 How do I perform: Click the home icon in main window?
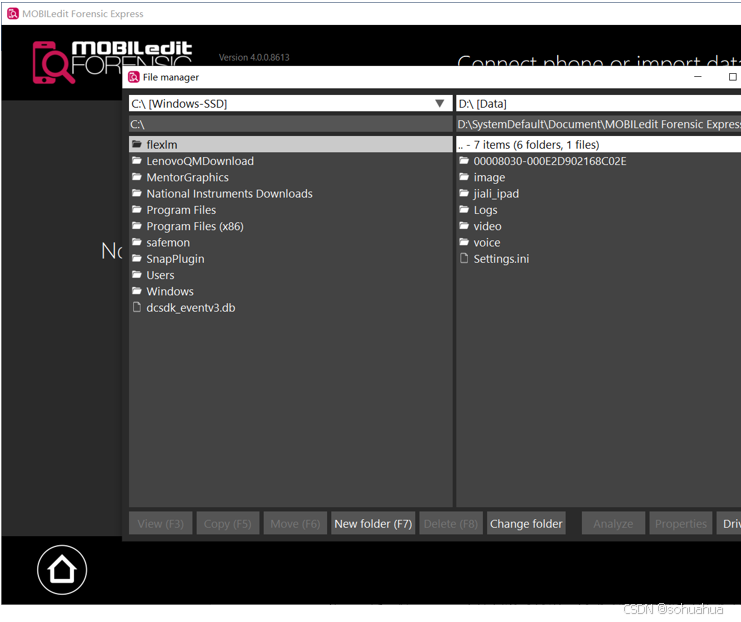click(x=62, y=570)
